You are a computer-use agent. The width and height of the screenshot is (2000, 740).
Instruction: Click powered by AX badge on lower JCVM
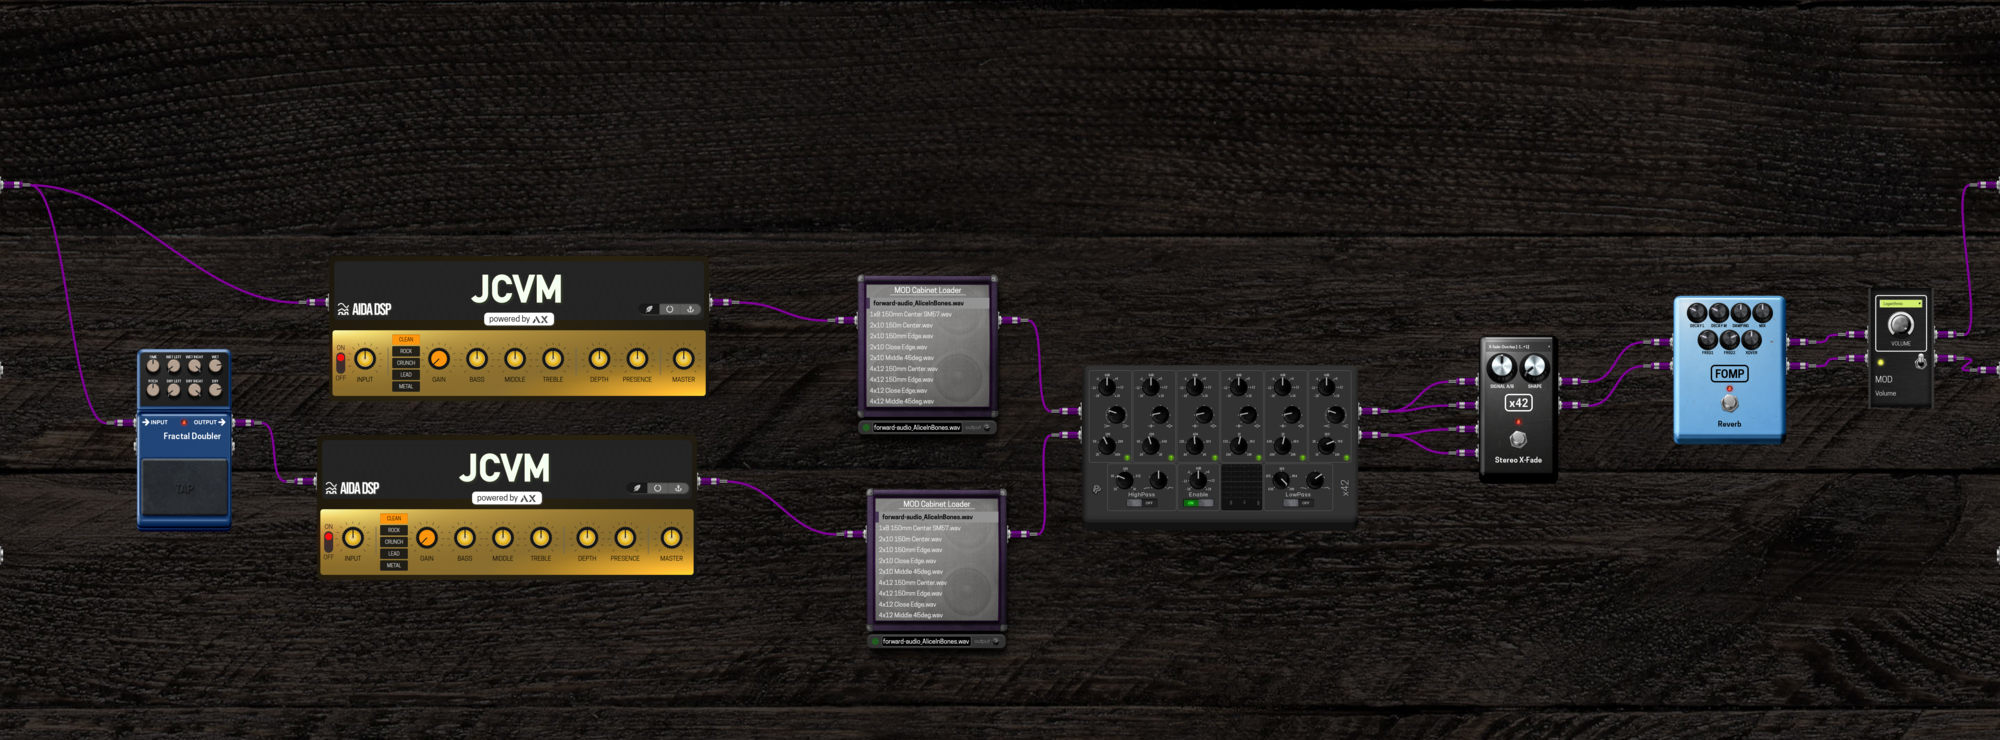(507, 498)
